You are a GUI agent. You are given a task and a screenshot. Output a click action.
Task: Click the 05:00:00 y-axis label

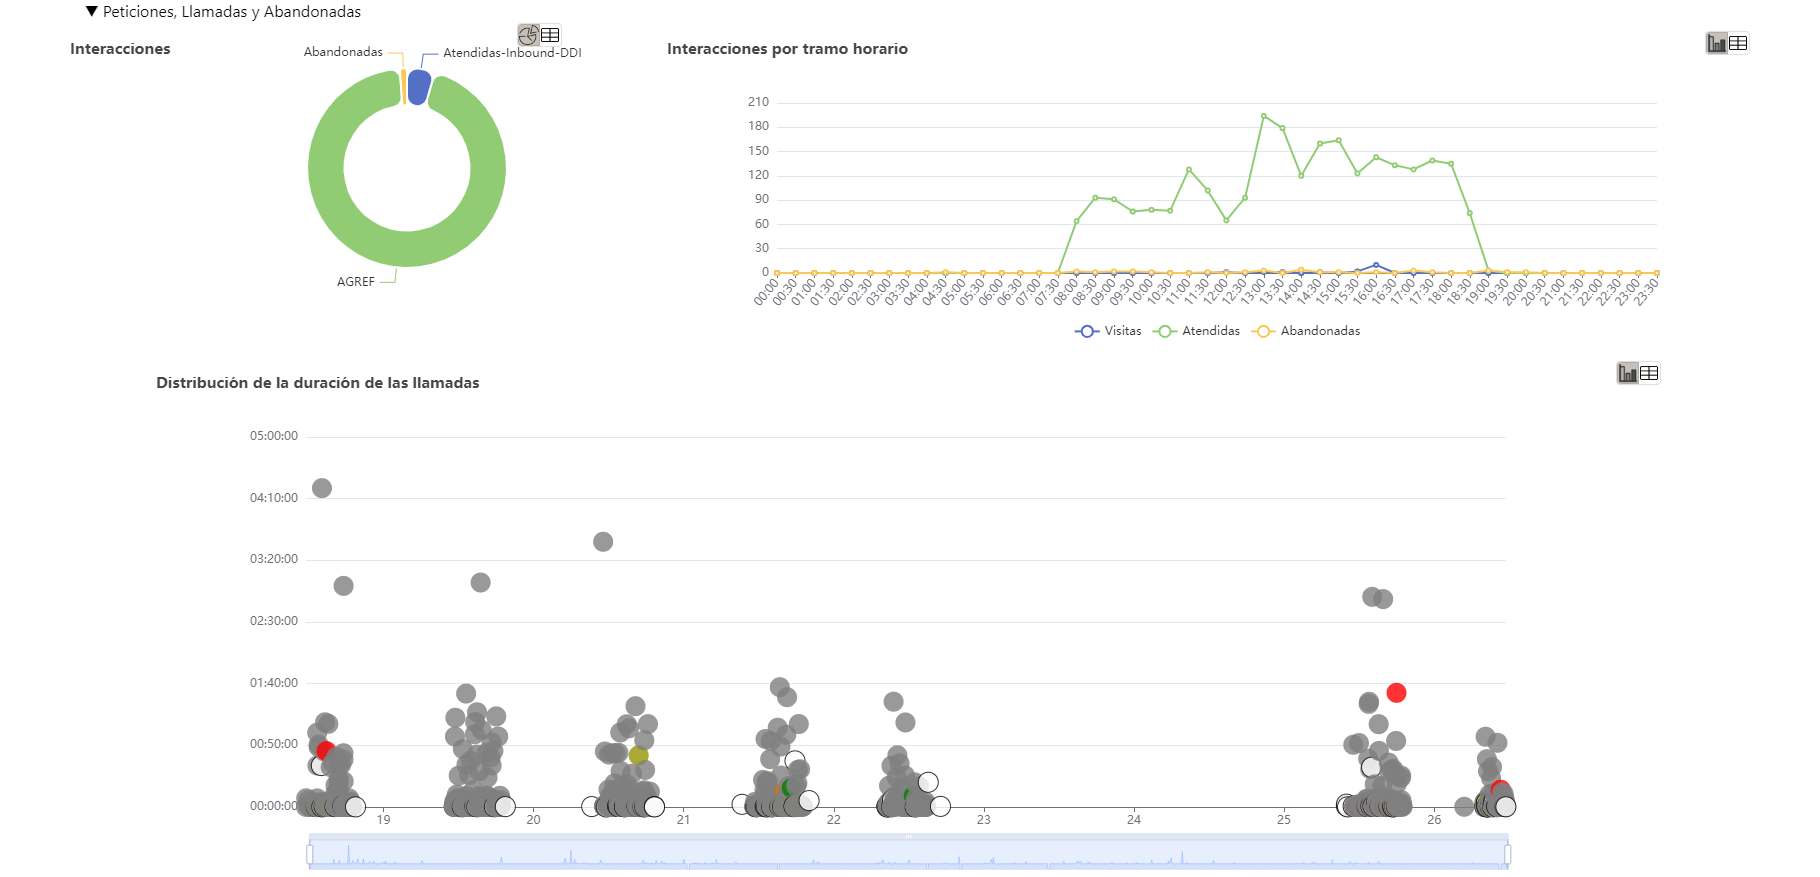click(274, 436)
